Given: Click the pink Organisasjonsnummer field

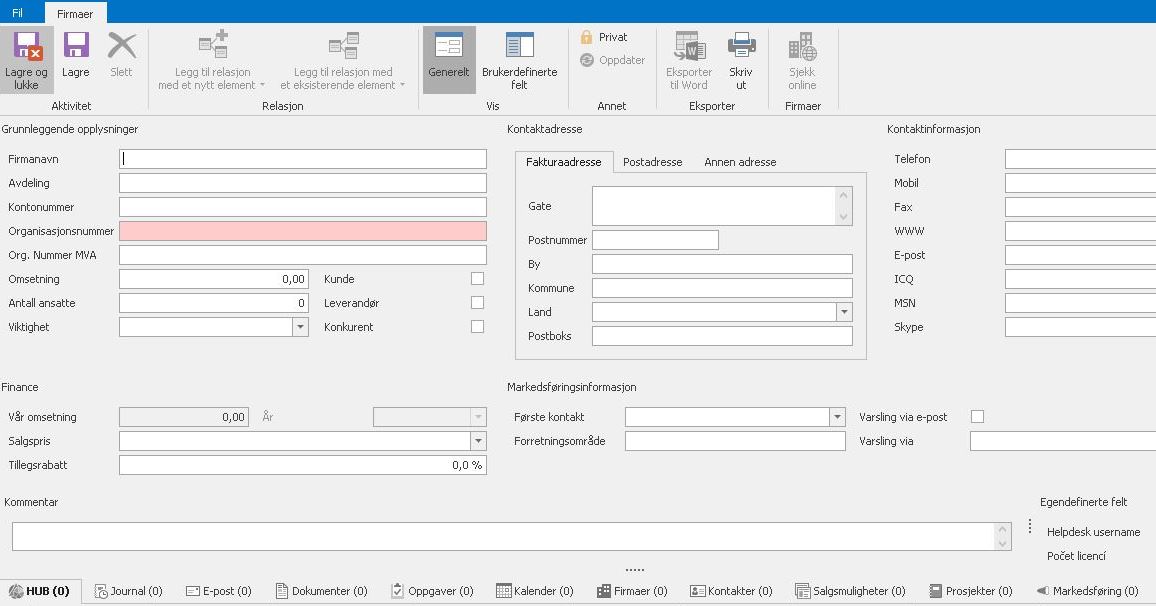Looking at the screenshot, I should [x=303, y=231].
